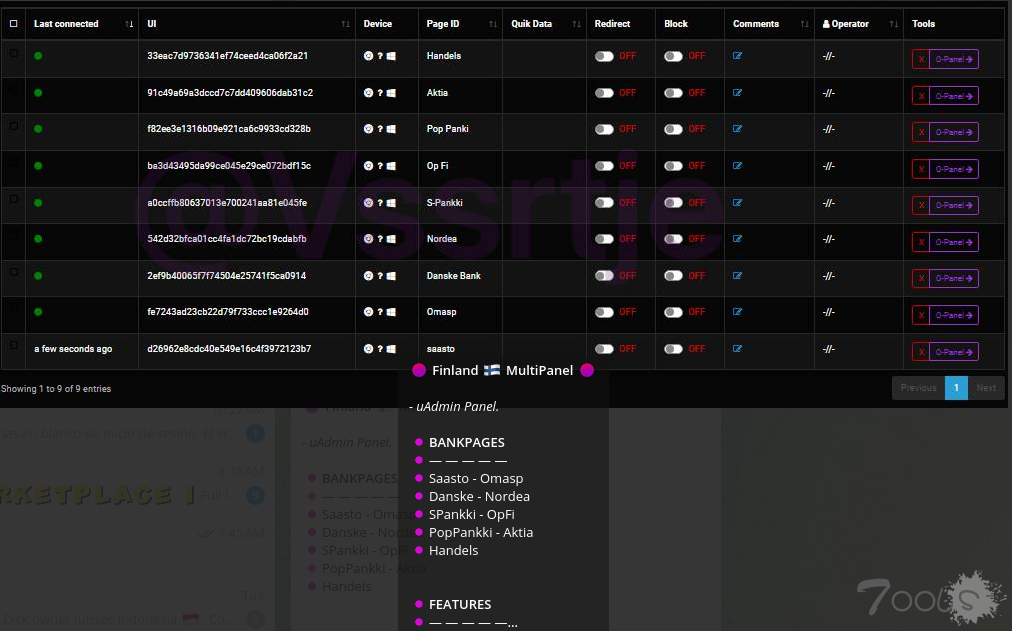Click red X button in Omasp row

click(921, 316)
